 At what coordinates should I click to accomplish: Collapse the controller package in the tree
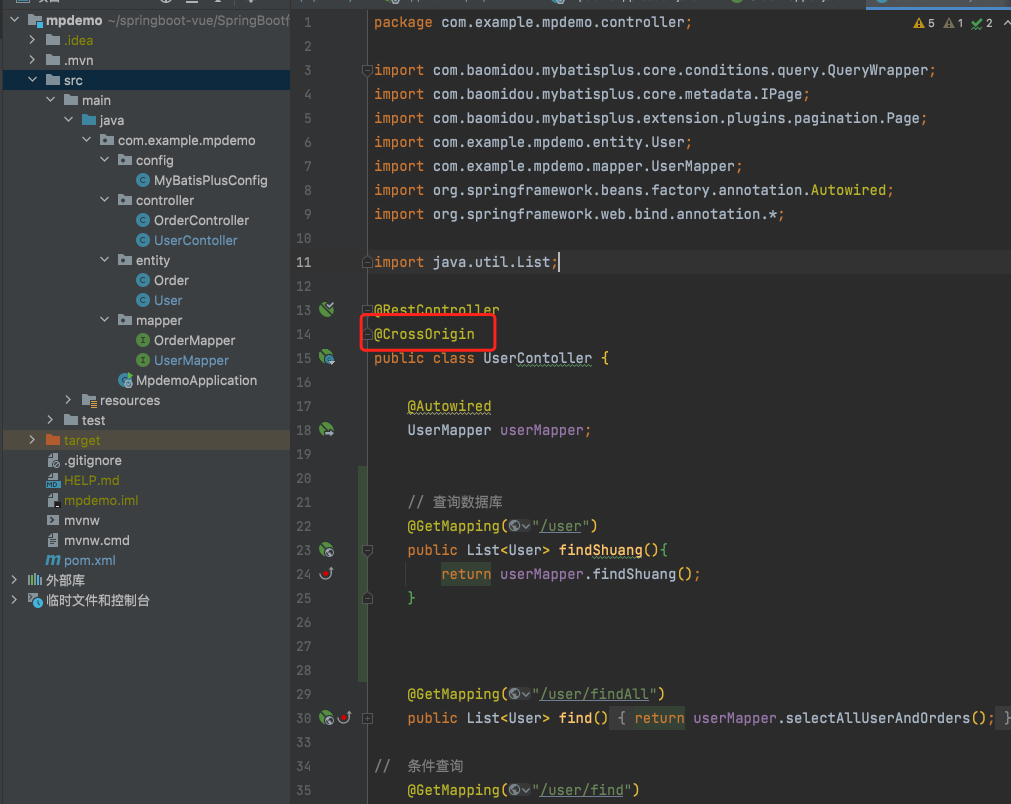(105, 200)
